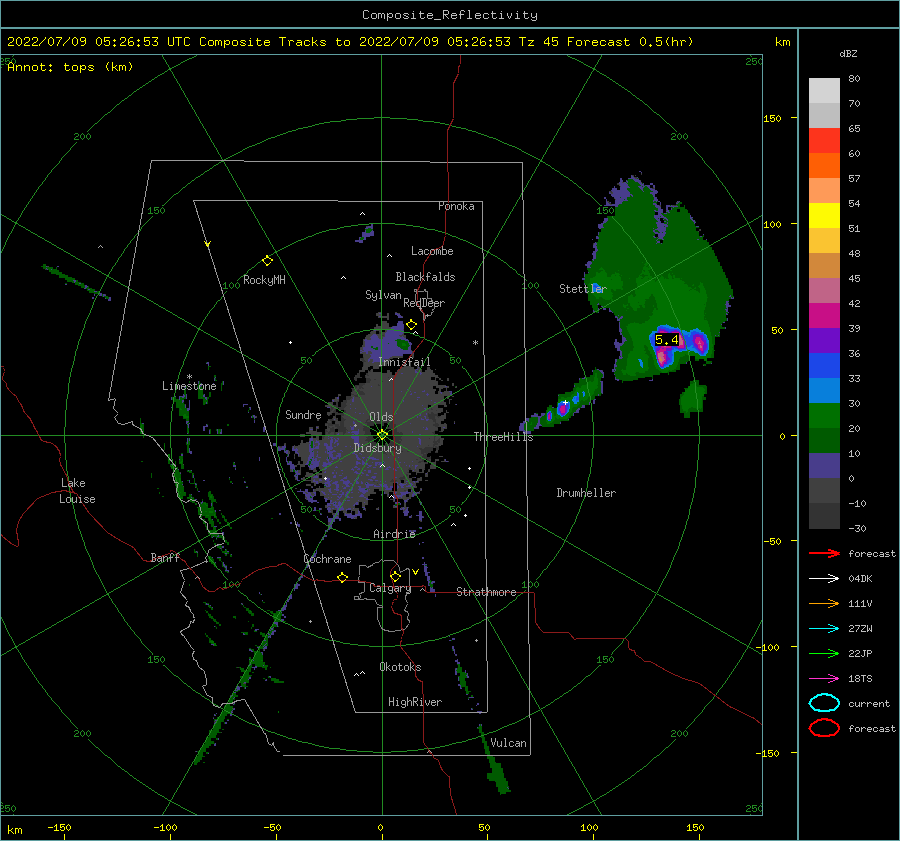Click the Strathmore label

click(486, 592)
